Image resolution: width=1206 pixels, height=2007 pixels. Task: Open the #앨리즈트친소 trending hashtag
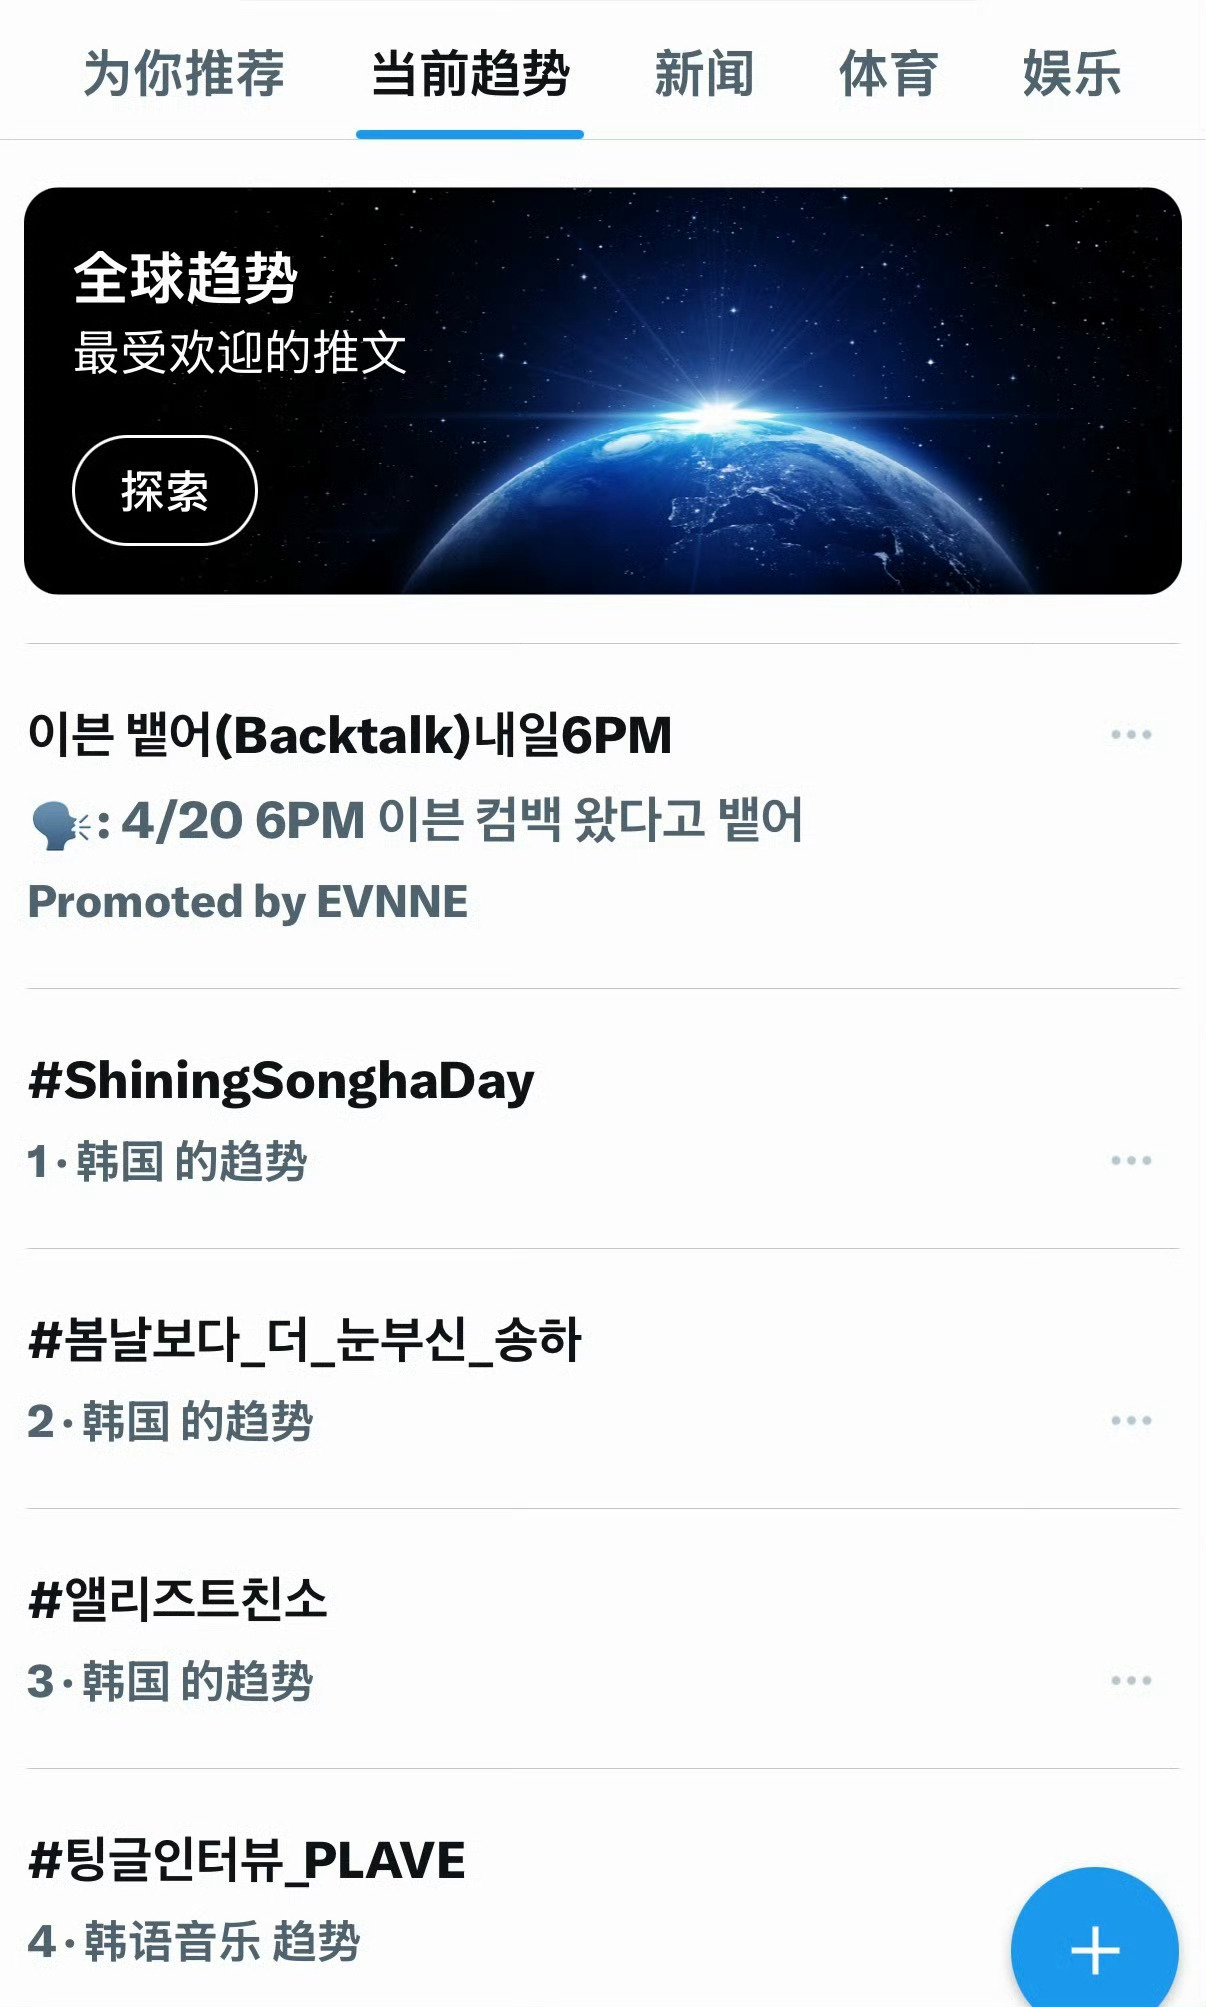(x=178, y=1599)
